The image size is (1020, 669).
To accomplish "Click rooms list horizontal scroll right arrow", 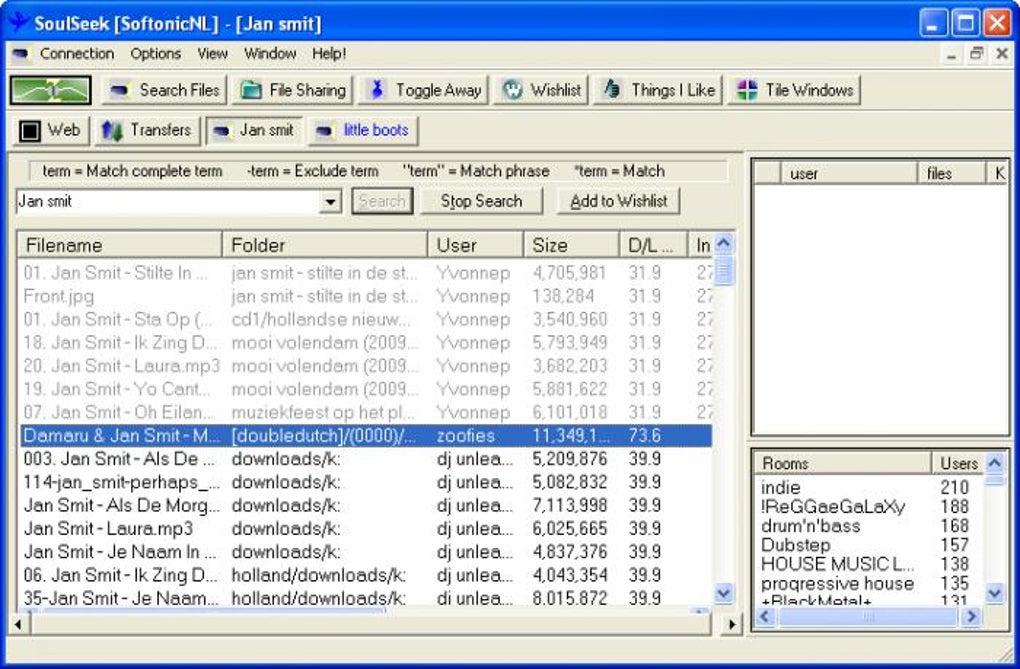I will click(x=971, y=616).
